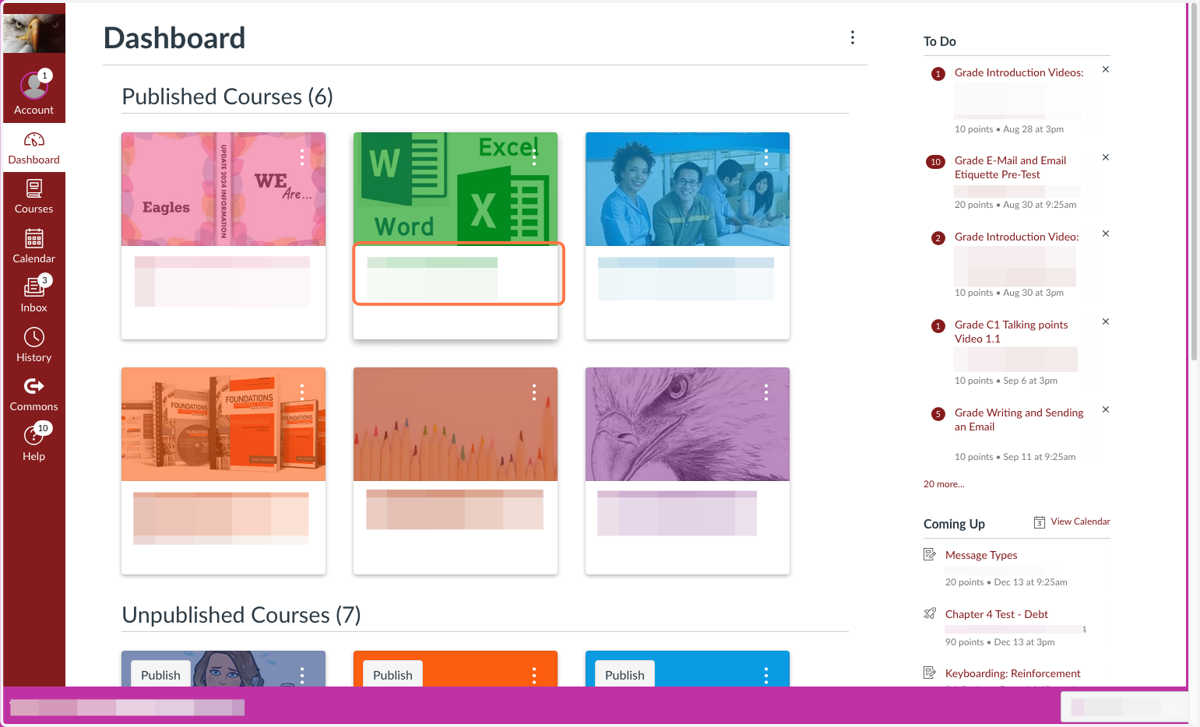Click quiz rocket icon beside Chapter 4 Test

pos(930,614)
